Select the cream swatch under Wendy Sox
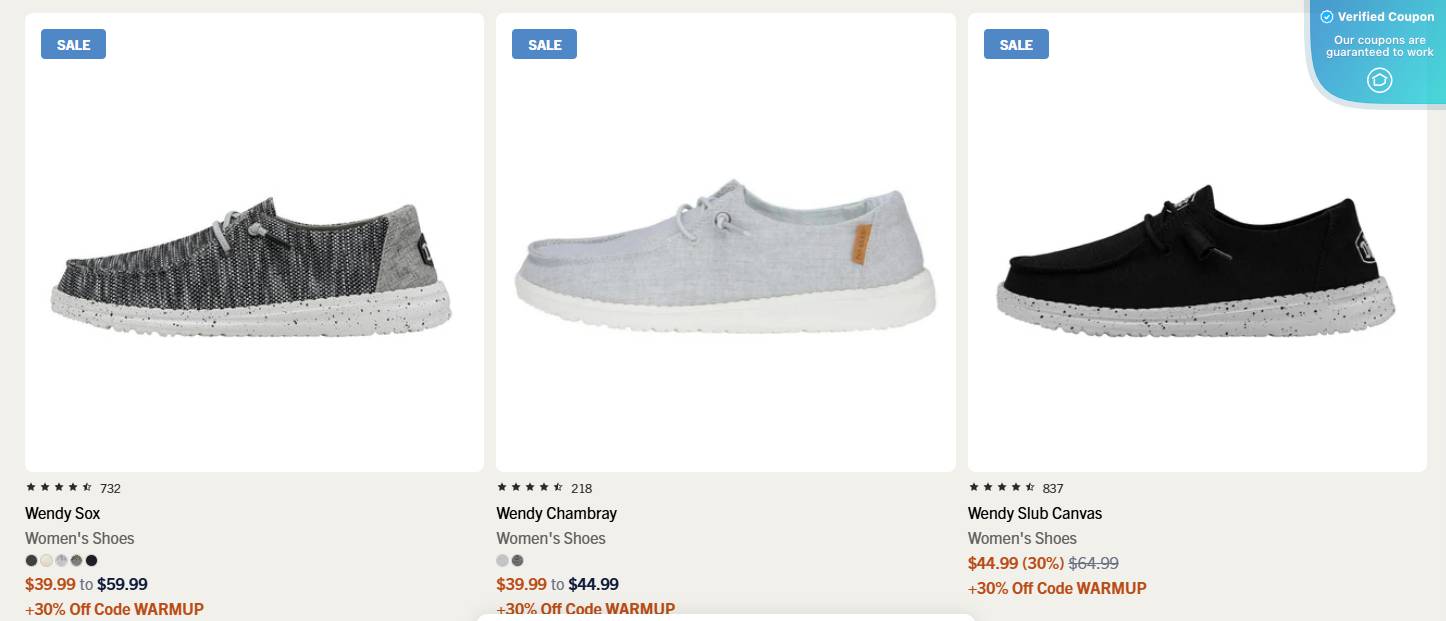Image resolution: width=1446 pixels, height=621 pixels. [x=46, y=560]
